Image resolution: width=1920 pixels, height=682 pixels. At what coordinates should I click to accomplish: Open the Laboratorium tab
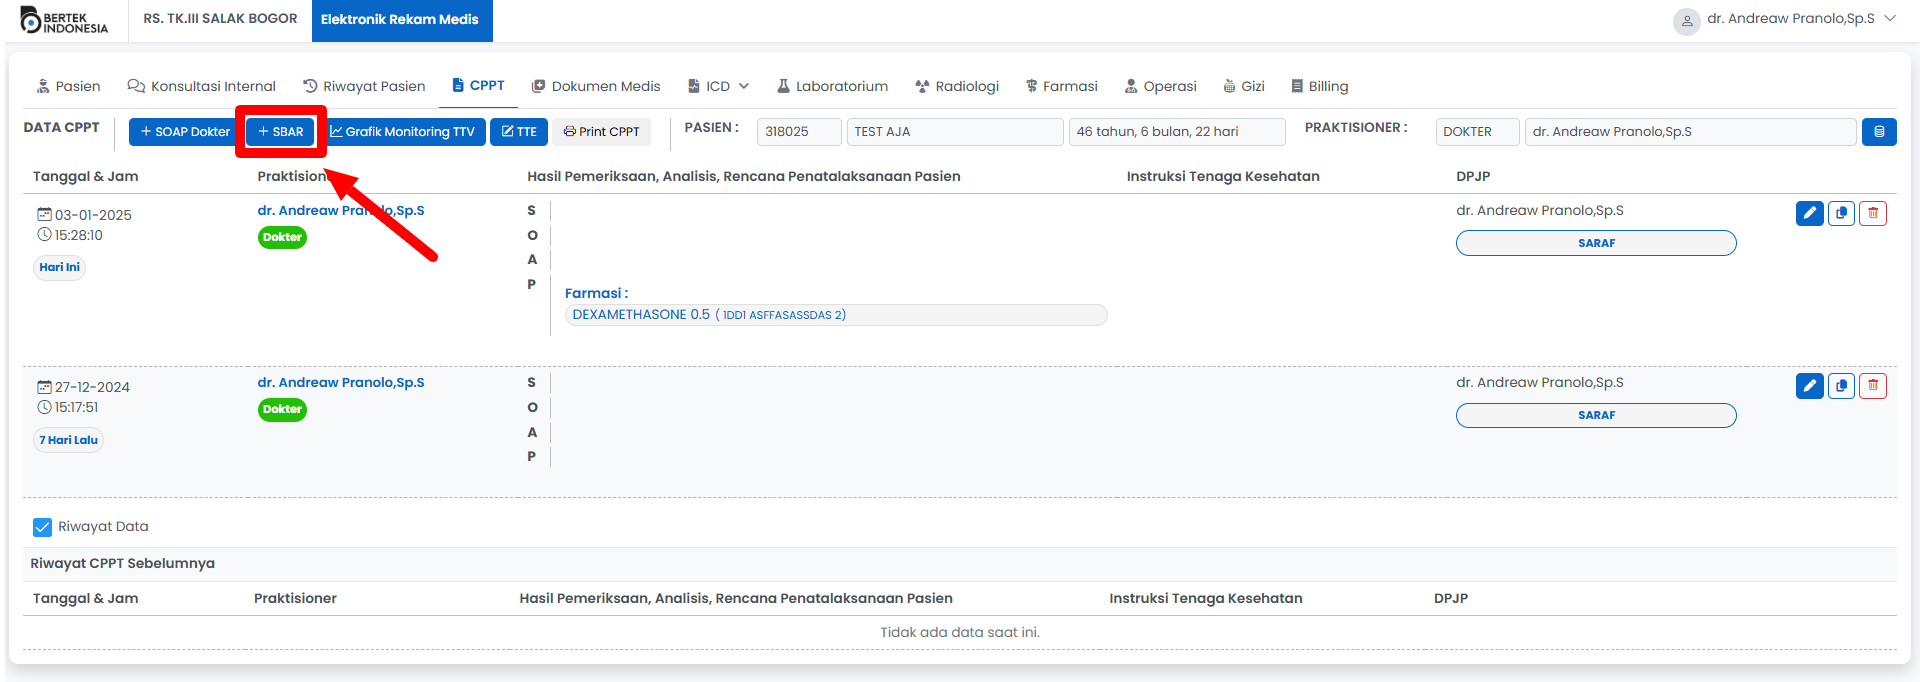click(832, 87)
